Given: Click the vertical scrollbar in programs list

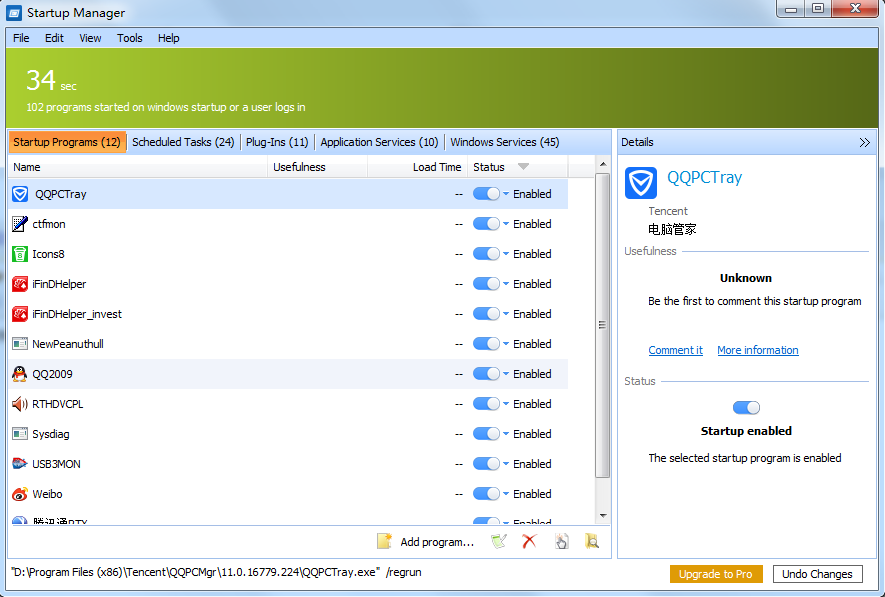Looking at the screenshot, I should click(x=602, y=325).
